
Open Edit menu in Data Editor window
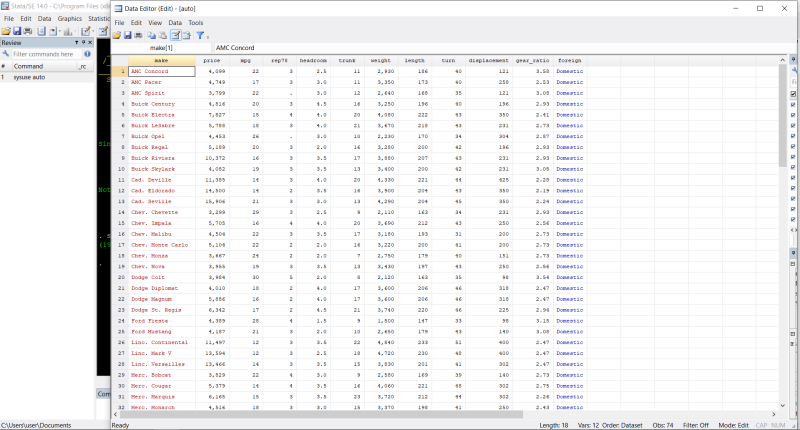pos(136,23)
